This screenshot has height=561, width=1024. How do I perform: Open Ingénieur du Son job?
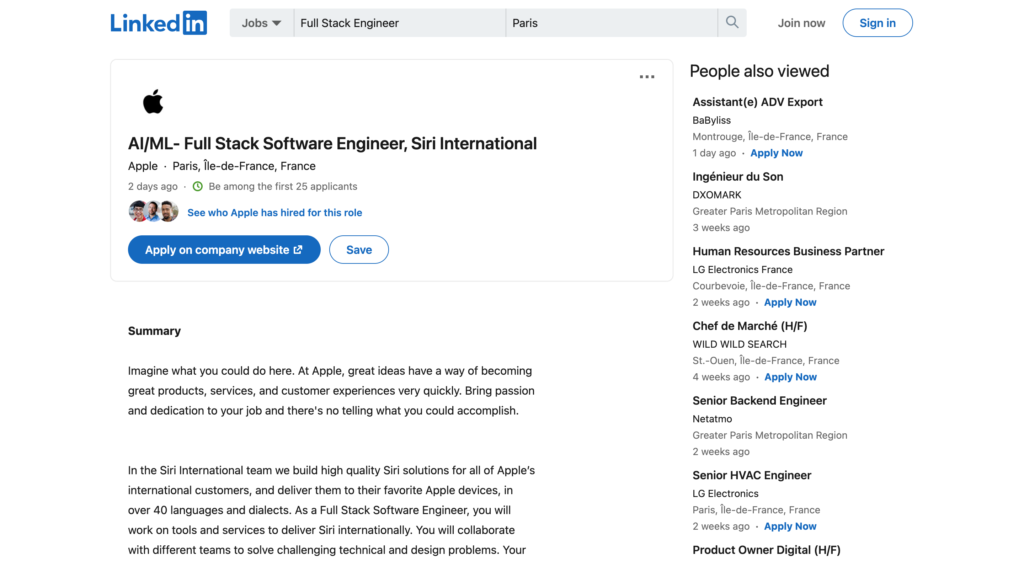pos(737,176)
